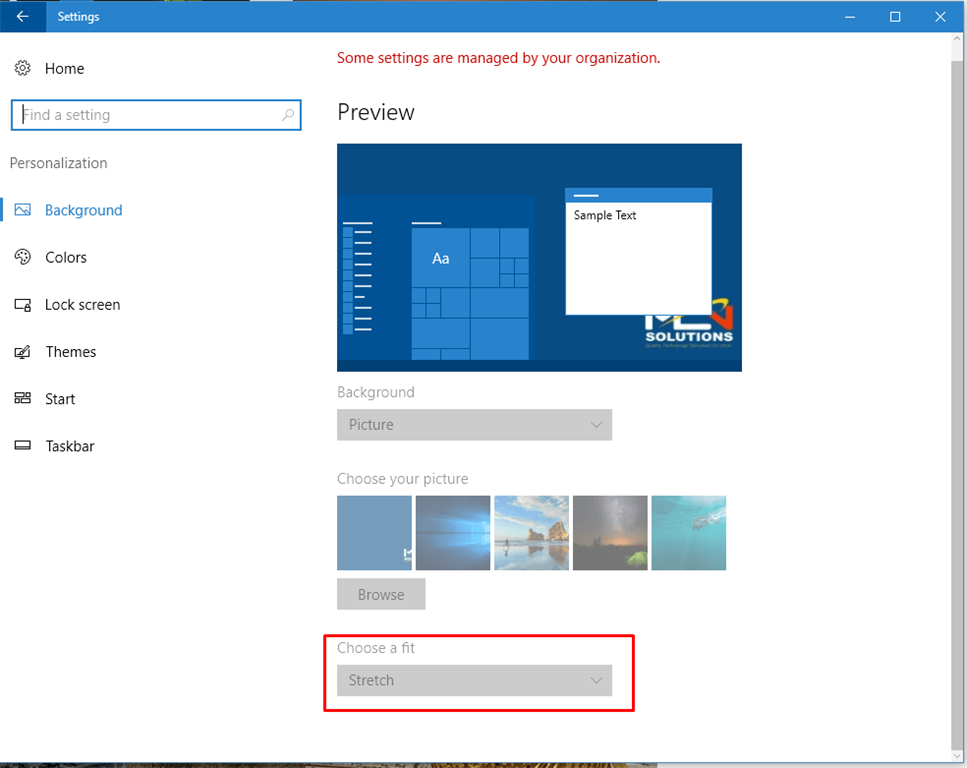This screenshot has height=768, width=967.
Task: Open Start personalization settings
Action: coord(60,399)
